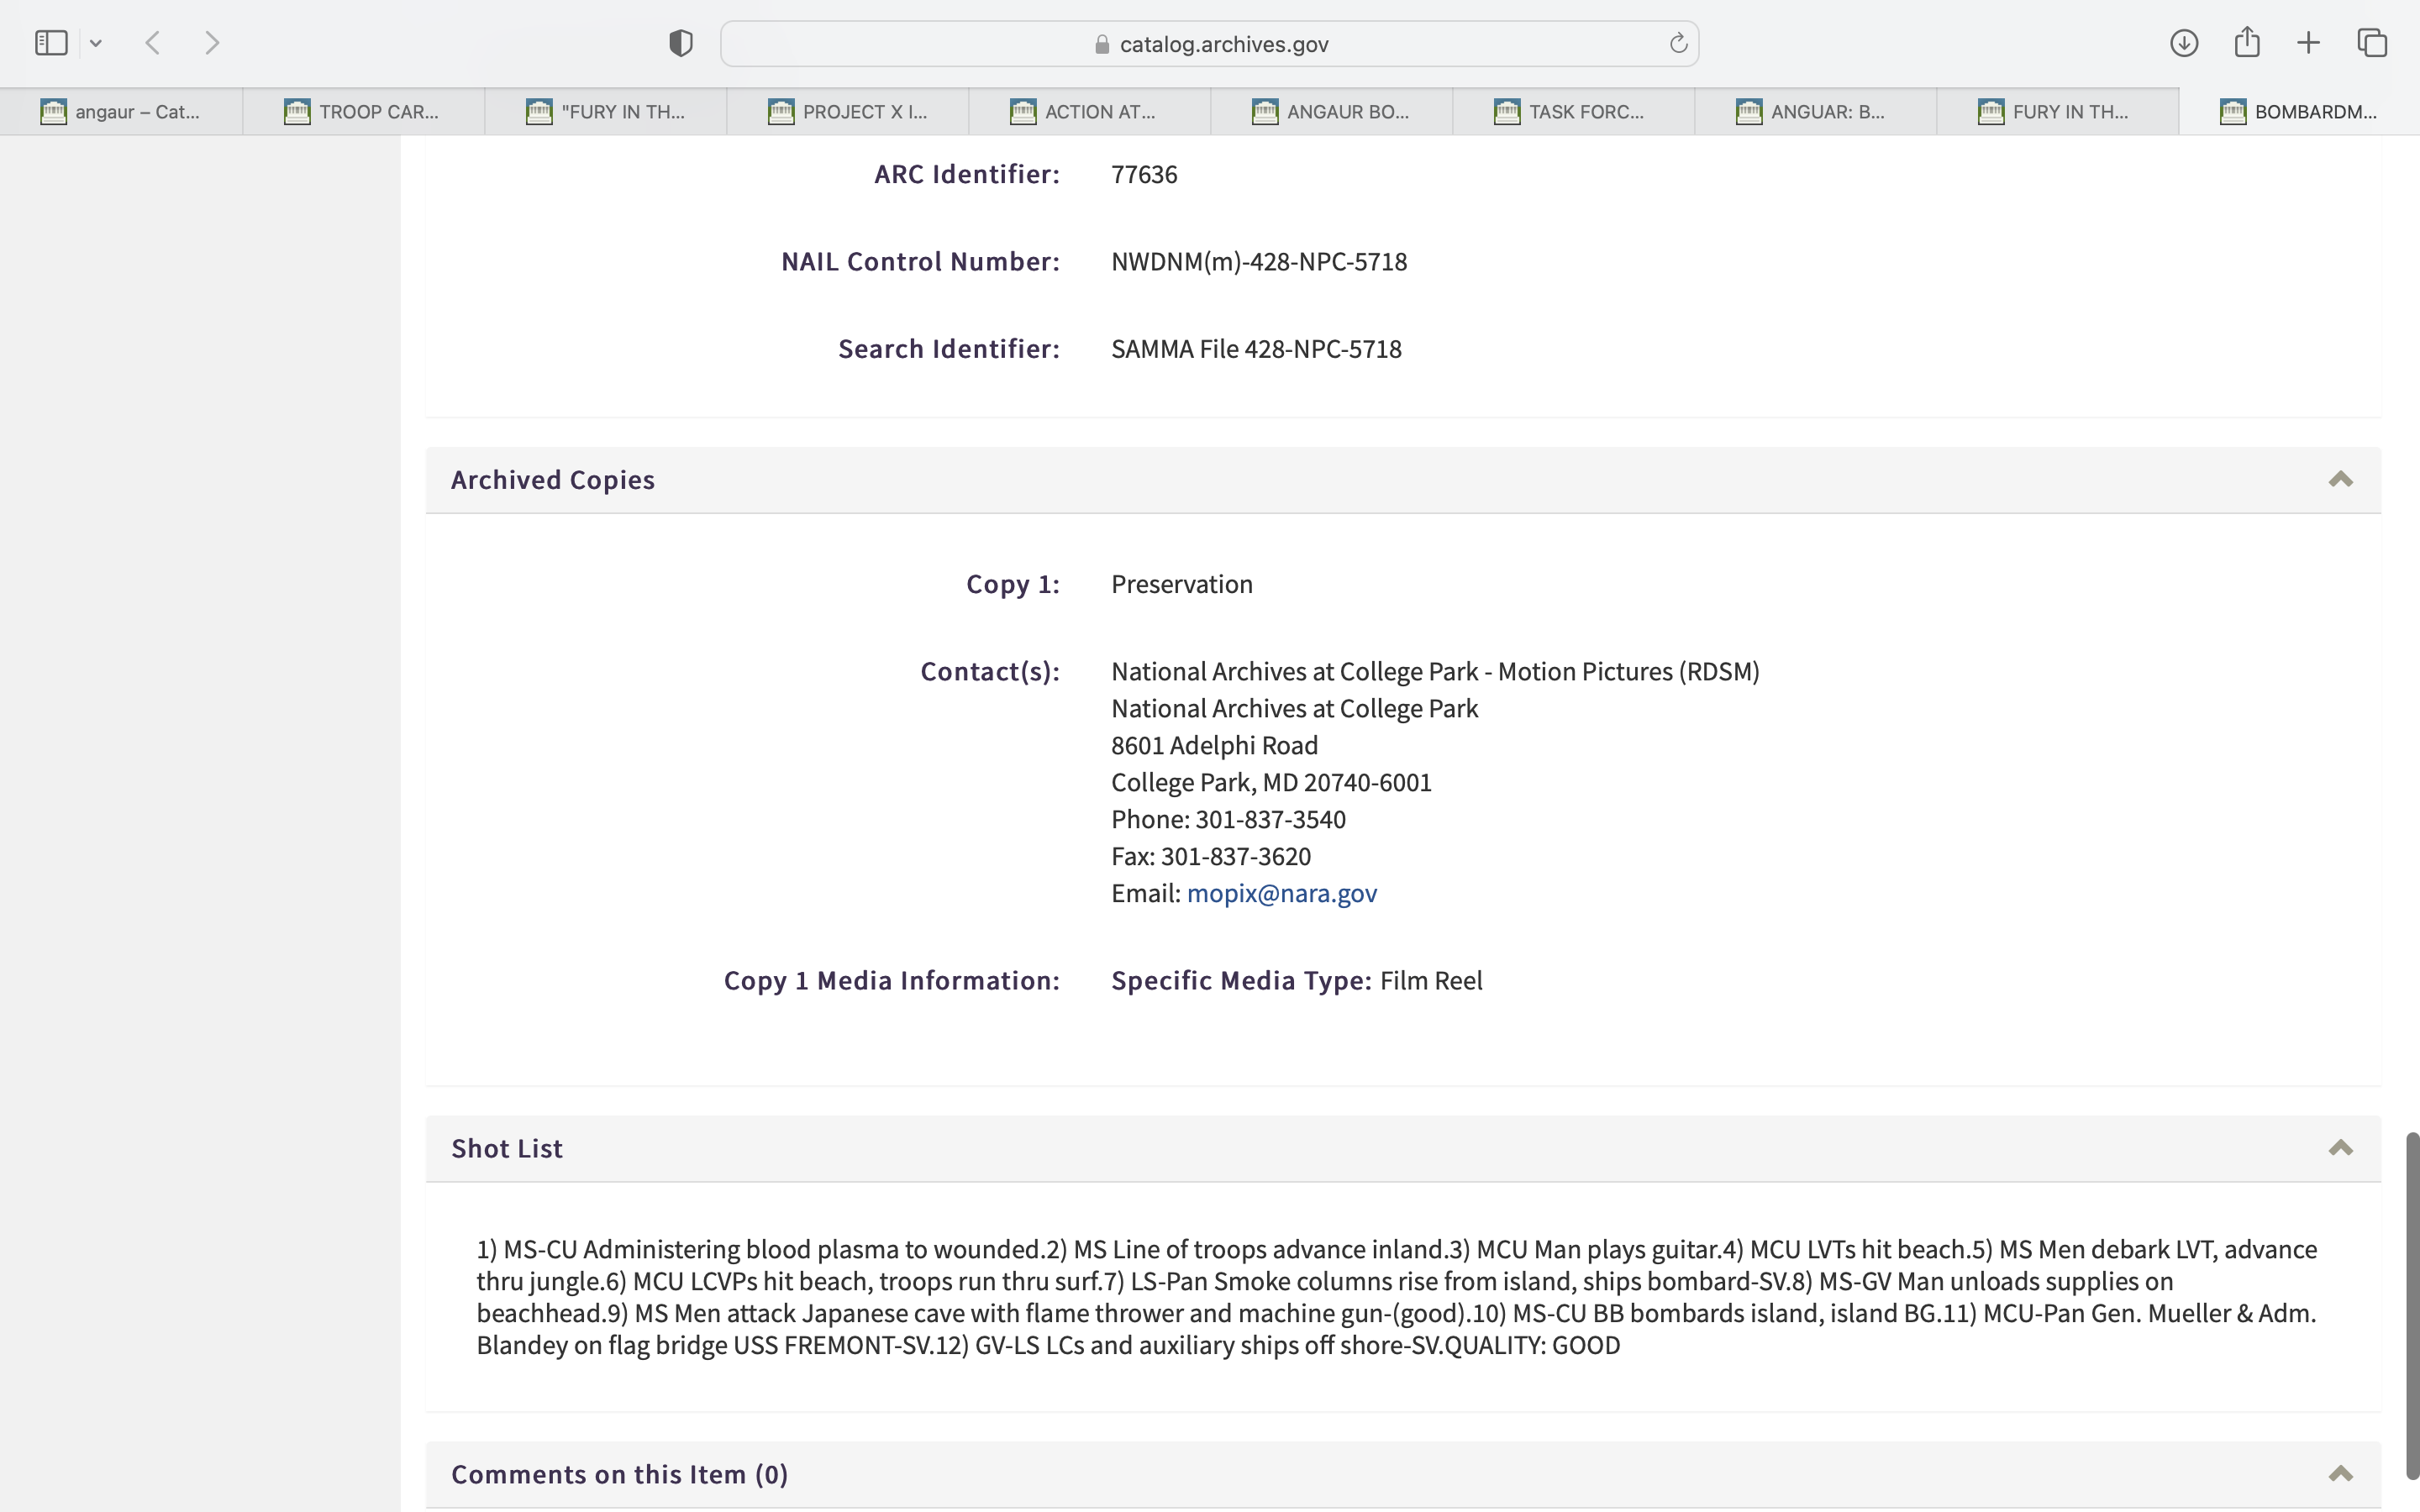Screen dimensions: 2420x1512
Task: Click the privacy shield icon
Action: click(680, 43)
